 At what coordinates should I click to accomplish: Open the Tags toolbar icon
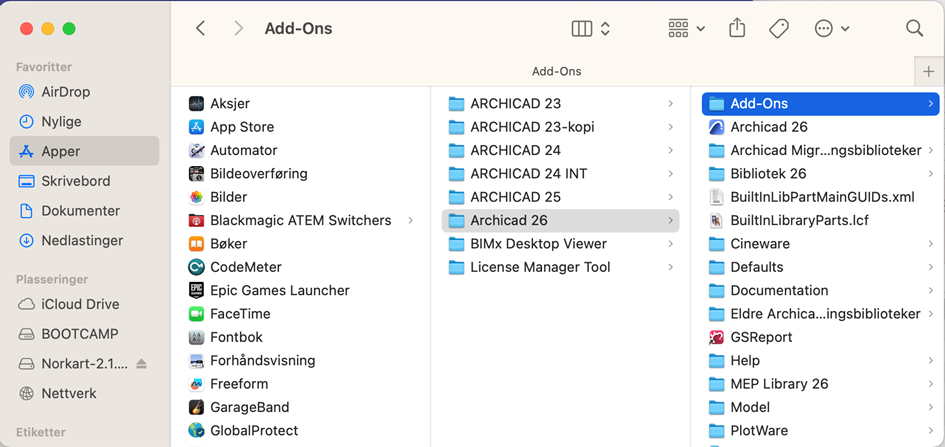(779, 28)
